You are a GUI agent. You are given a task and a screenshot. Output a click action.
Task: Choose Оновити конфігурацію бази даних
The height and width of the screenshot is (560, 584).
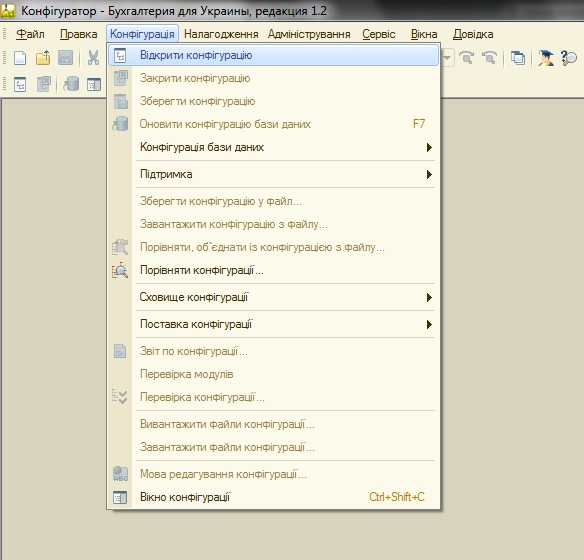point(273,124)
